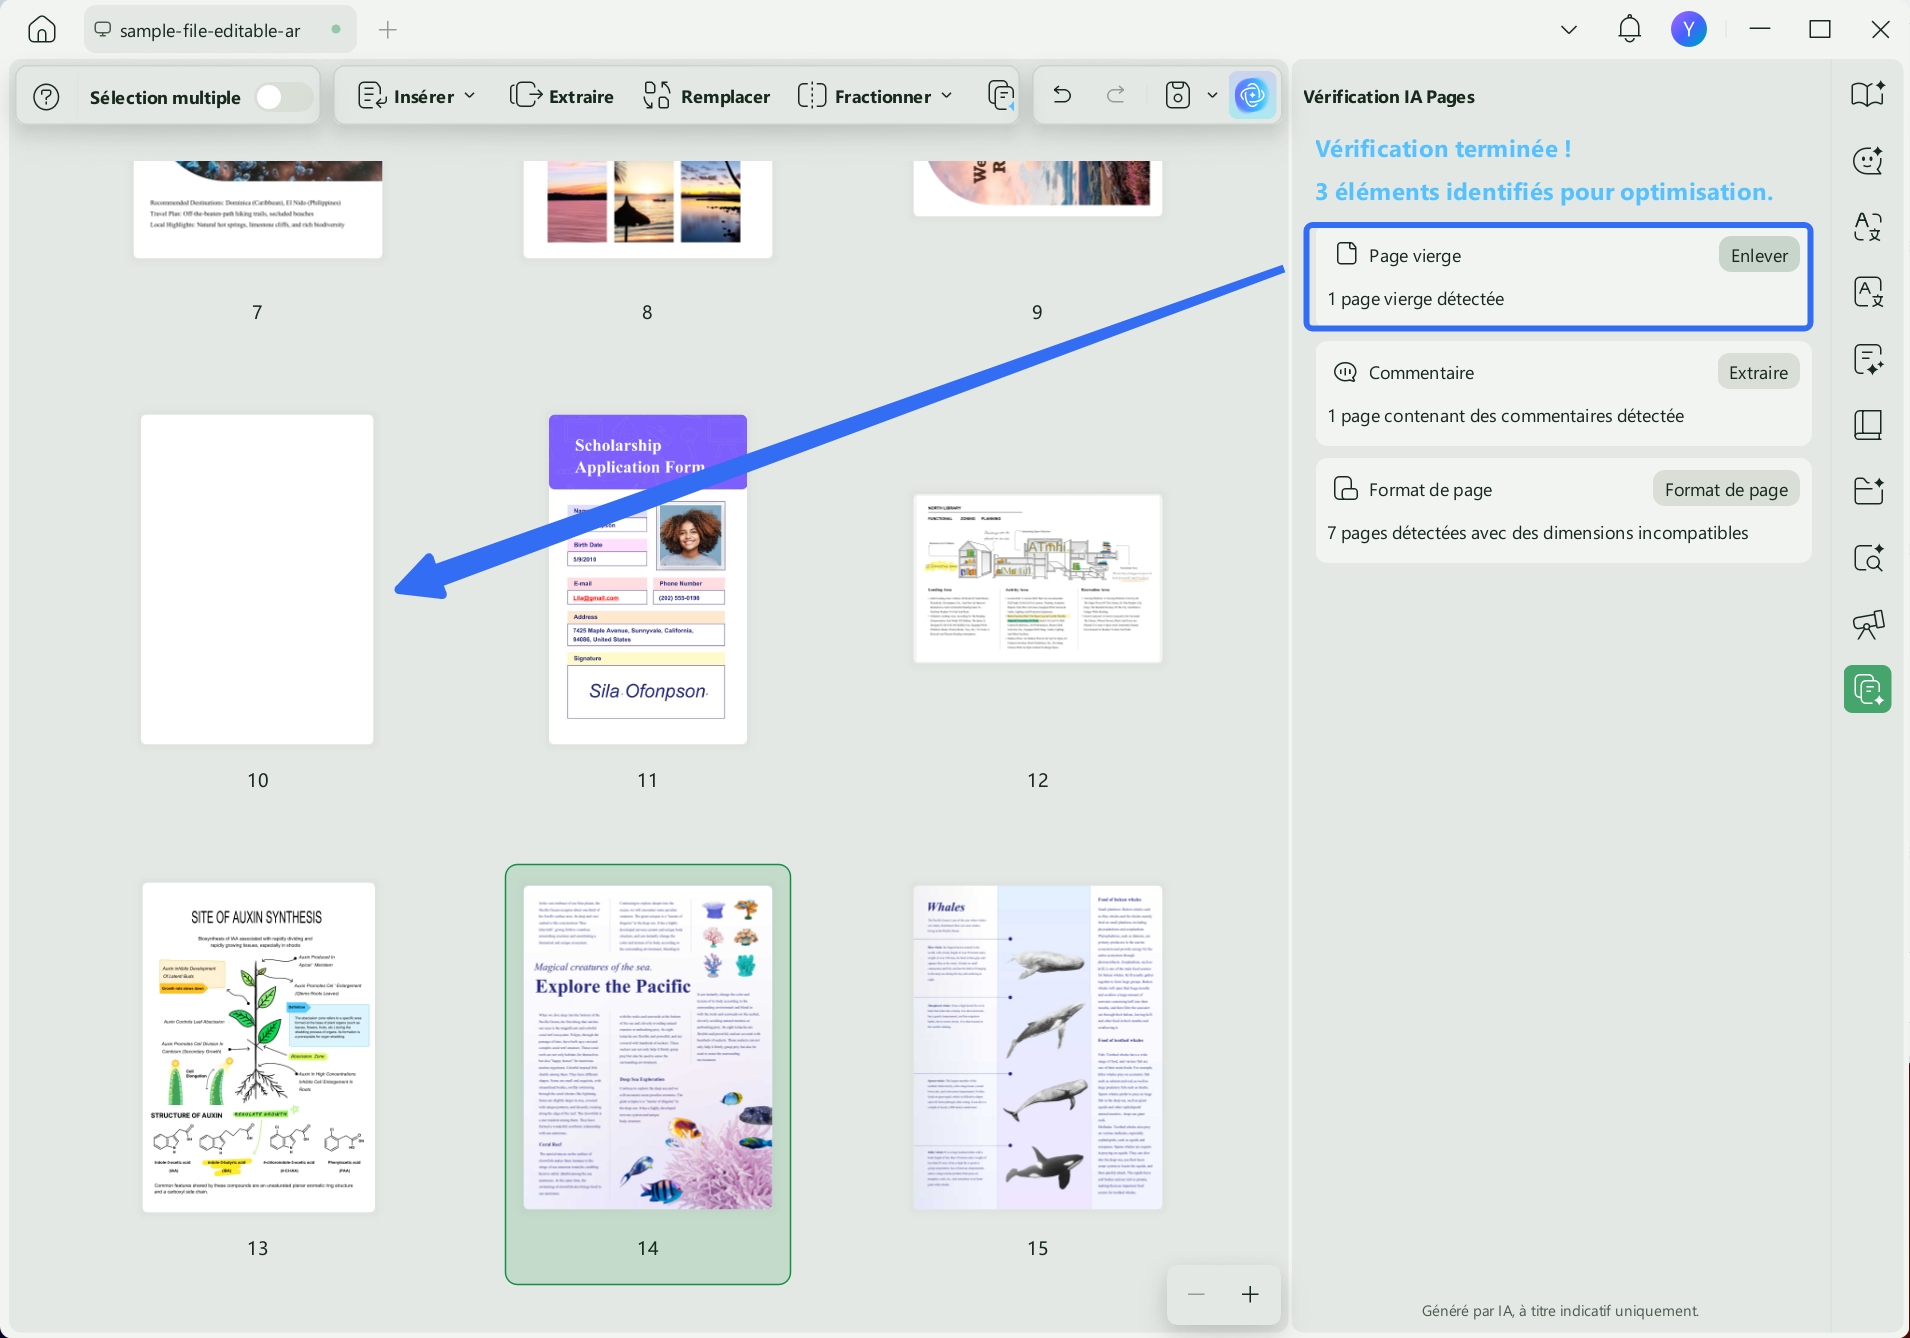Select page 9 thumbnail
Viewport: 1910px width, 1338px height.
coord(1038,187)
